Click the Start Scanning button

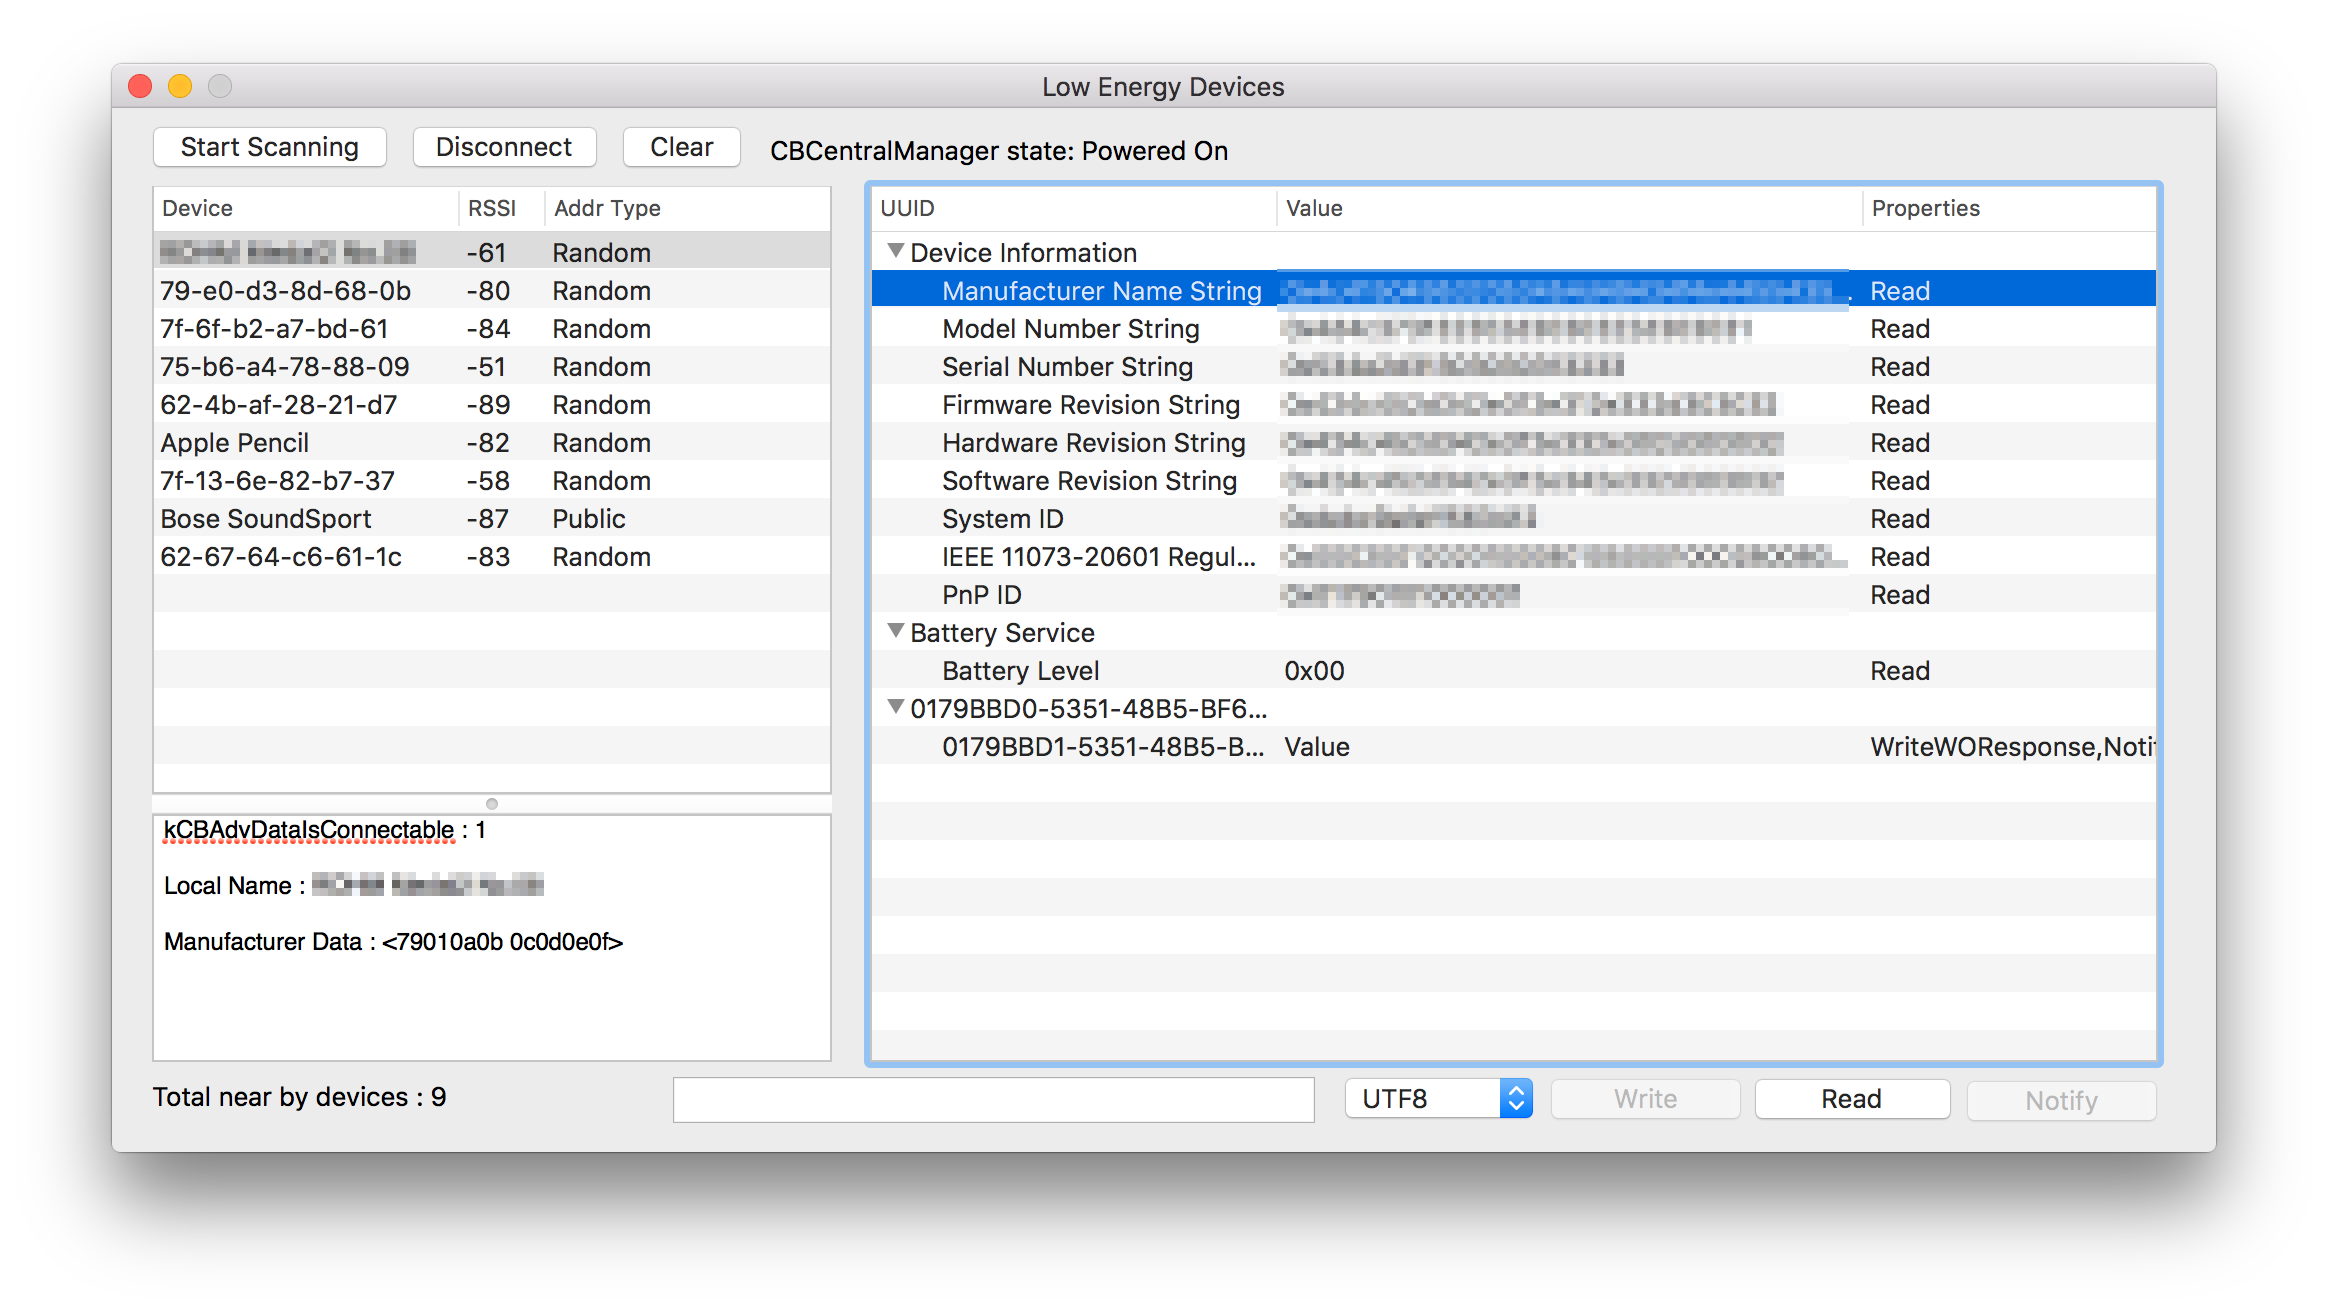pyautogui.click(x=269, y=146)
